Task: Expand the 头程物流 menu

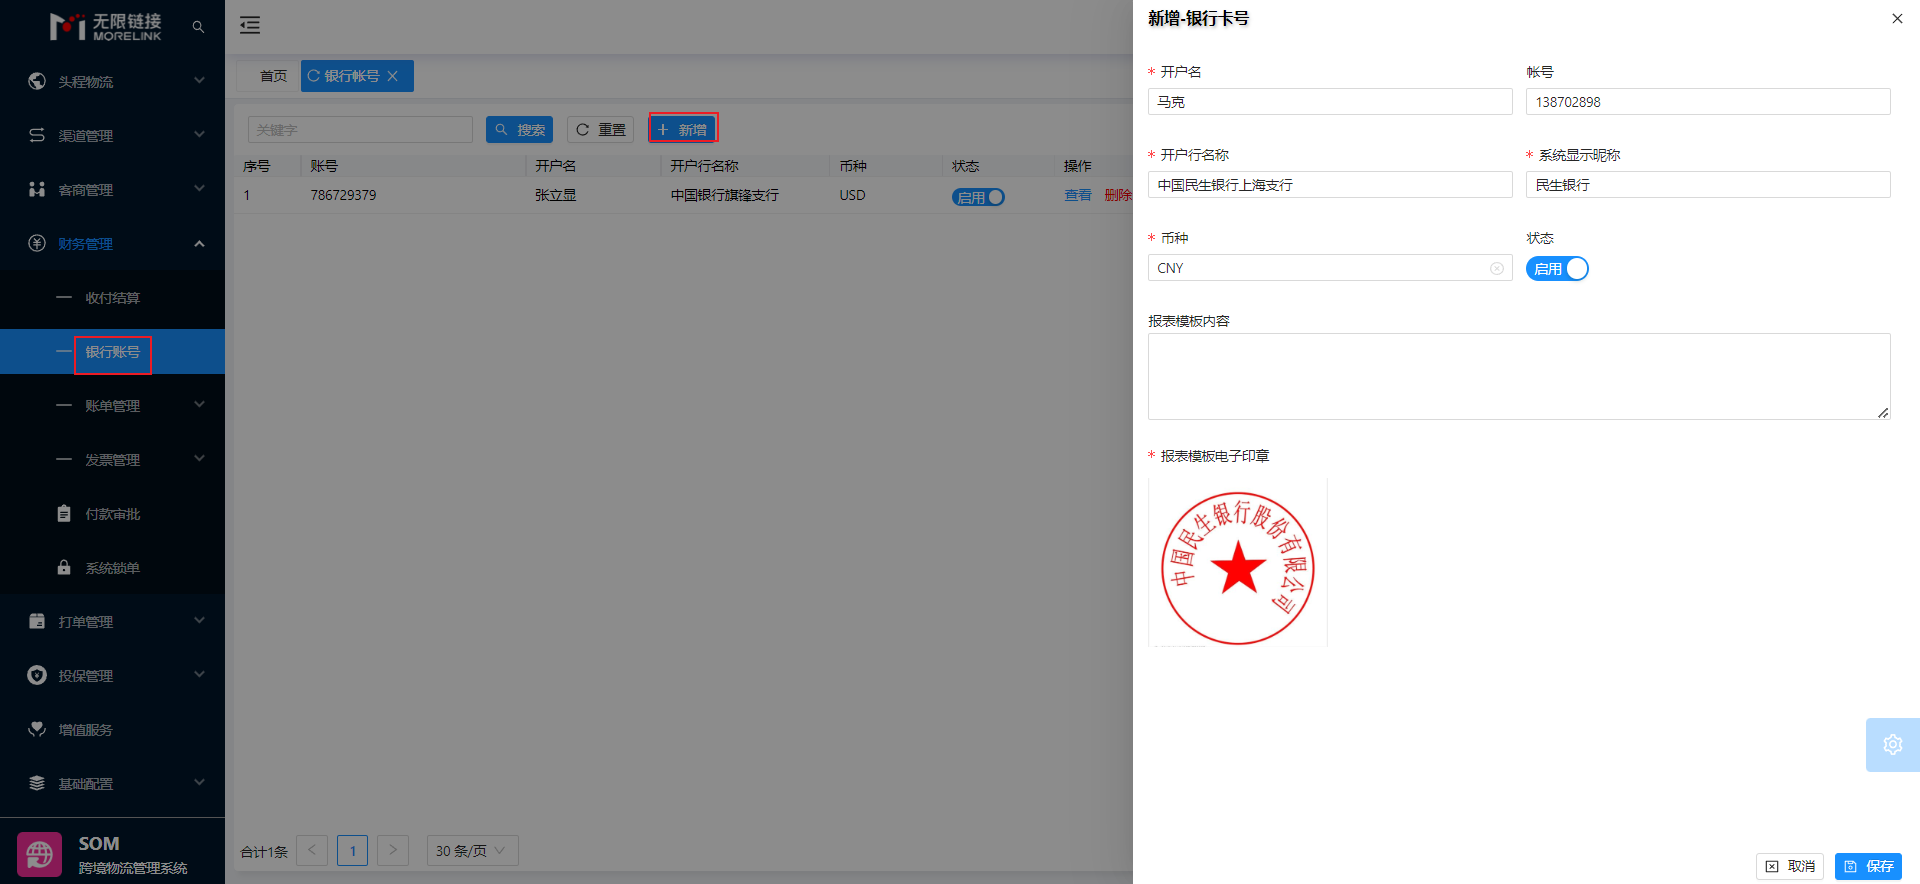Action: (199, 81)
